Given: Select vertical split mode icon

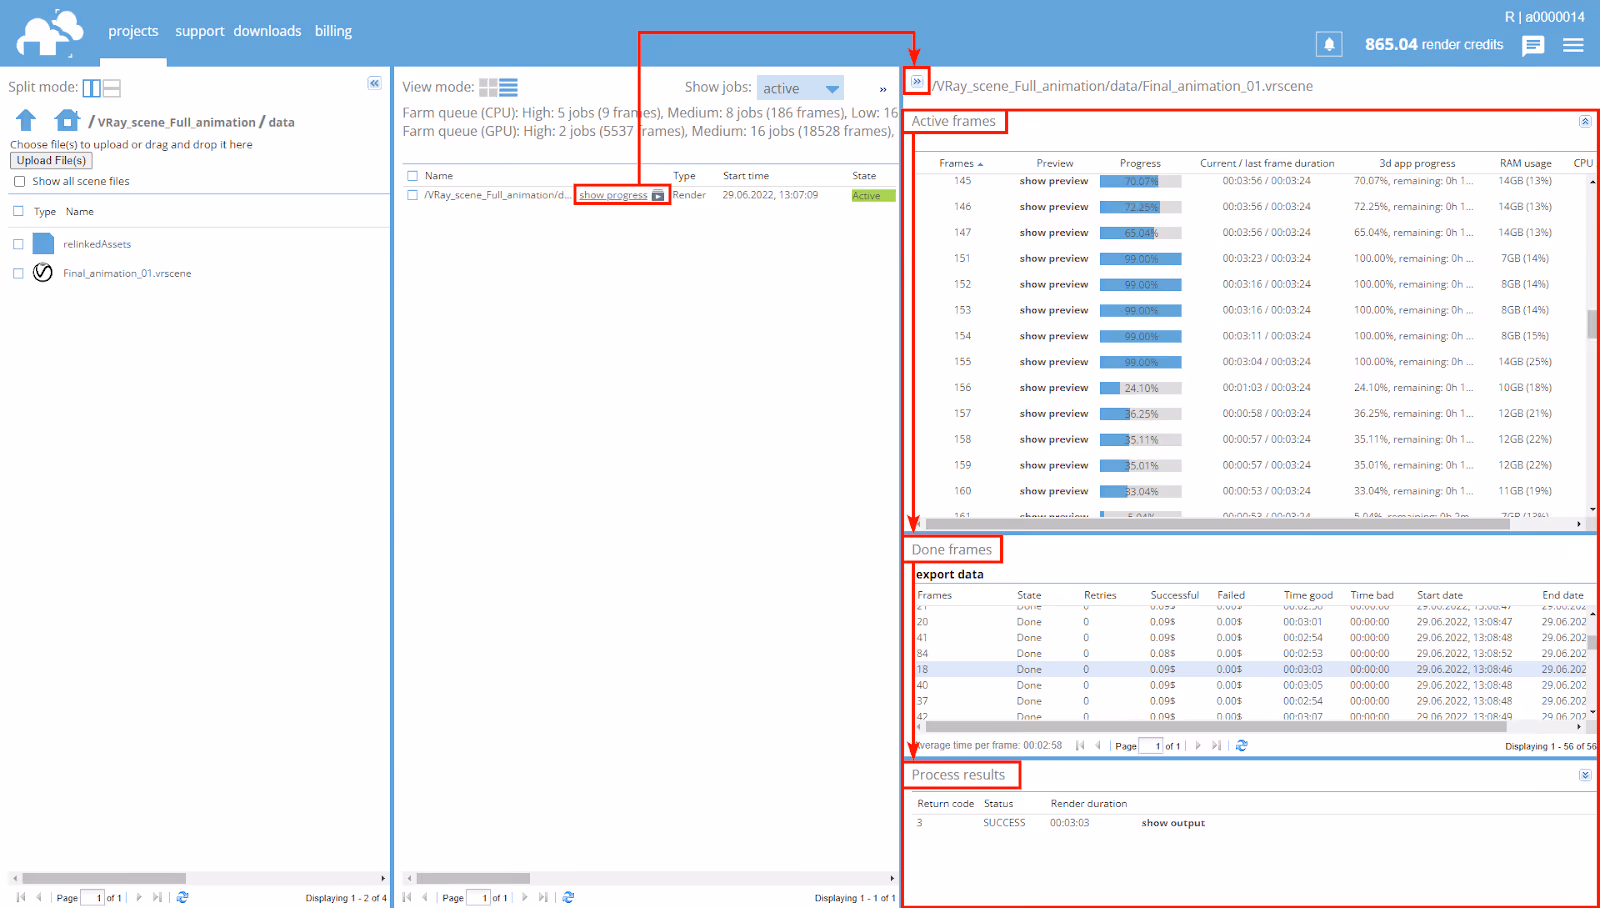Looking at the screenshot, I should coord(91,88).
